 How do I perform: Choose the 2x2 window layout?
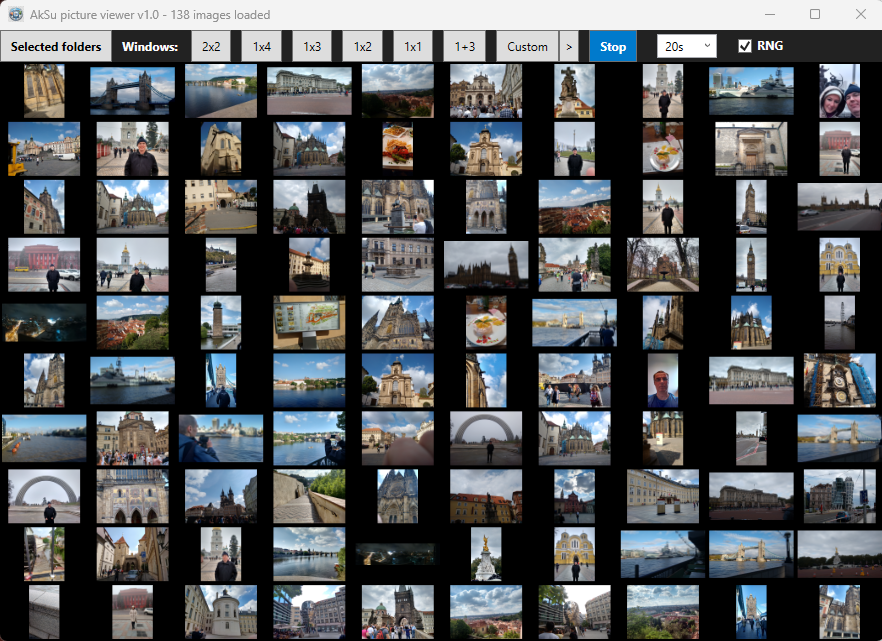(211, 46)
